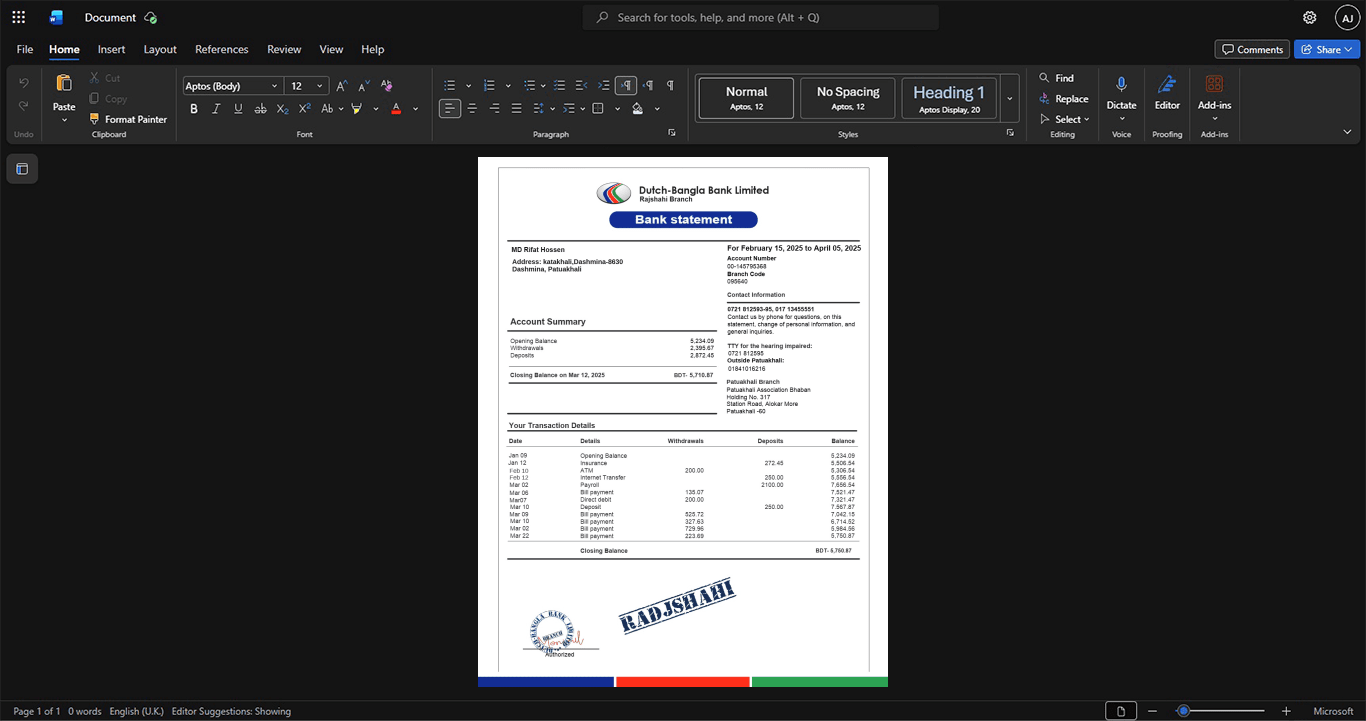
Task: Click the Change Case Ab icon
Action: click(327, 108)
